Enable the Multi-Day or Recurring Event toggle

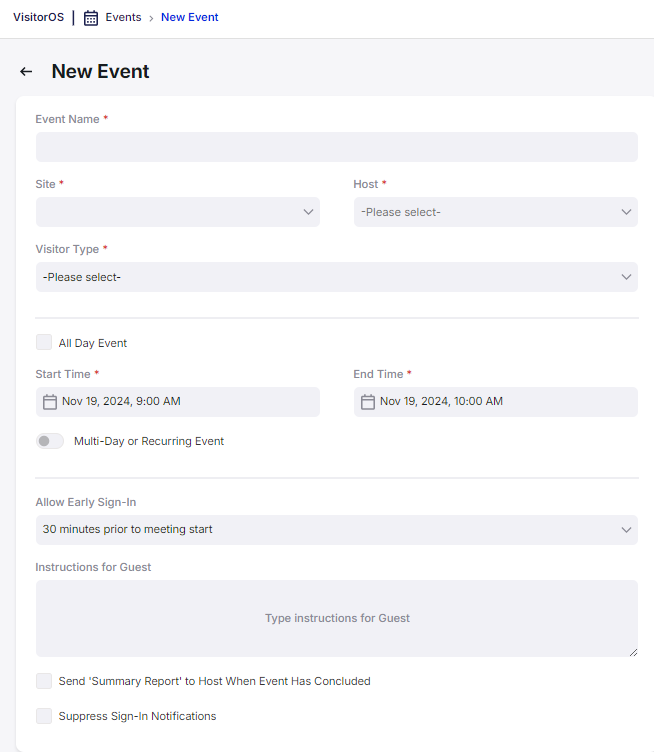click(50, 441)
